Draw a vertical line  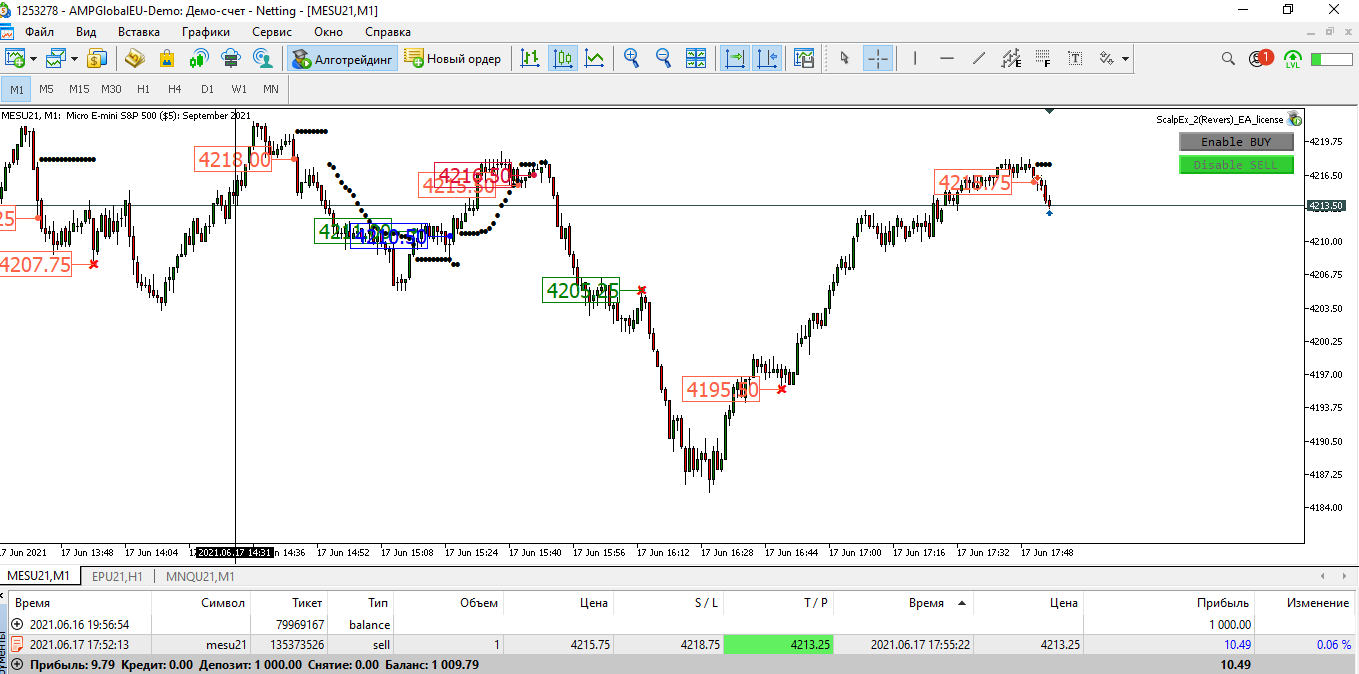914,59
